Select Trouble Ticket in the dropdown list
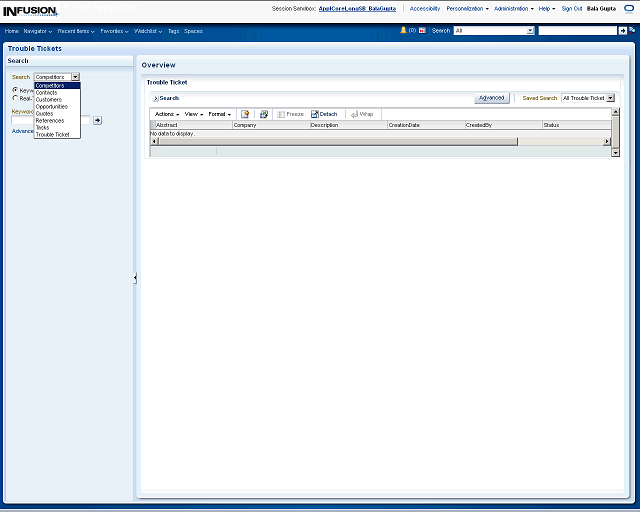This screenshot has height=512, width=640. [57, 134]
